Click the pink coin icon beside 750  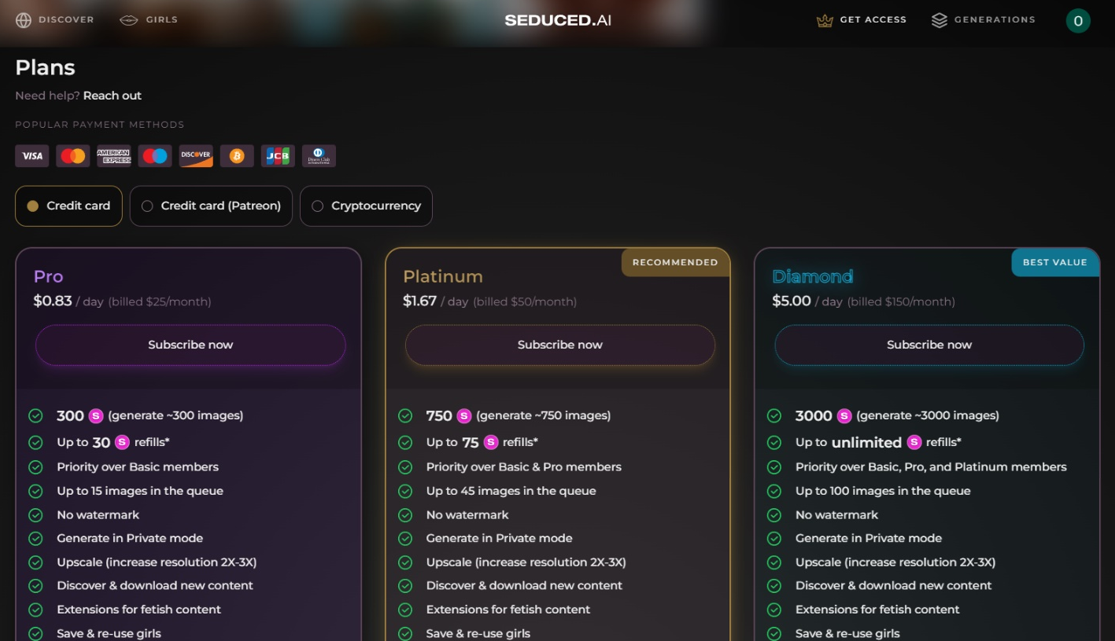pos(464,415)
